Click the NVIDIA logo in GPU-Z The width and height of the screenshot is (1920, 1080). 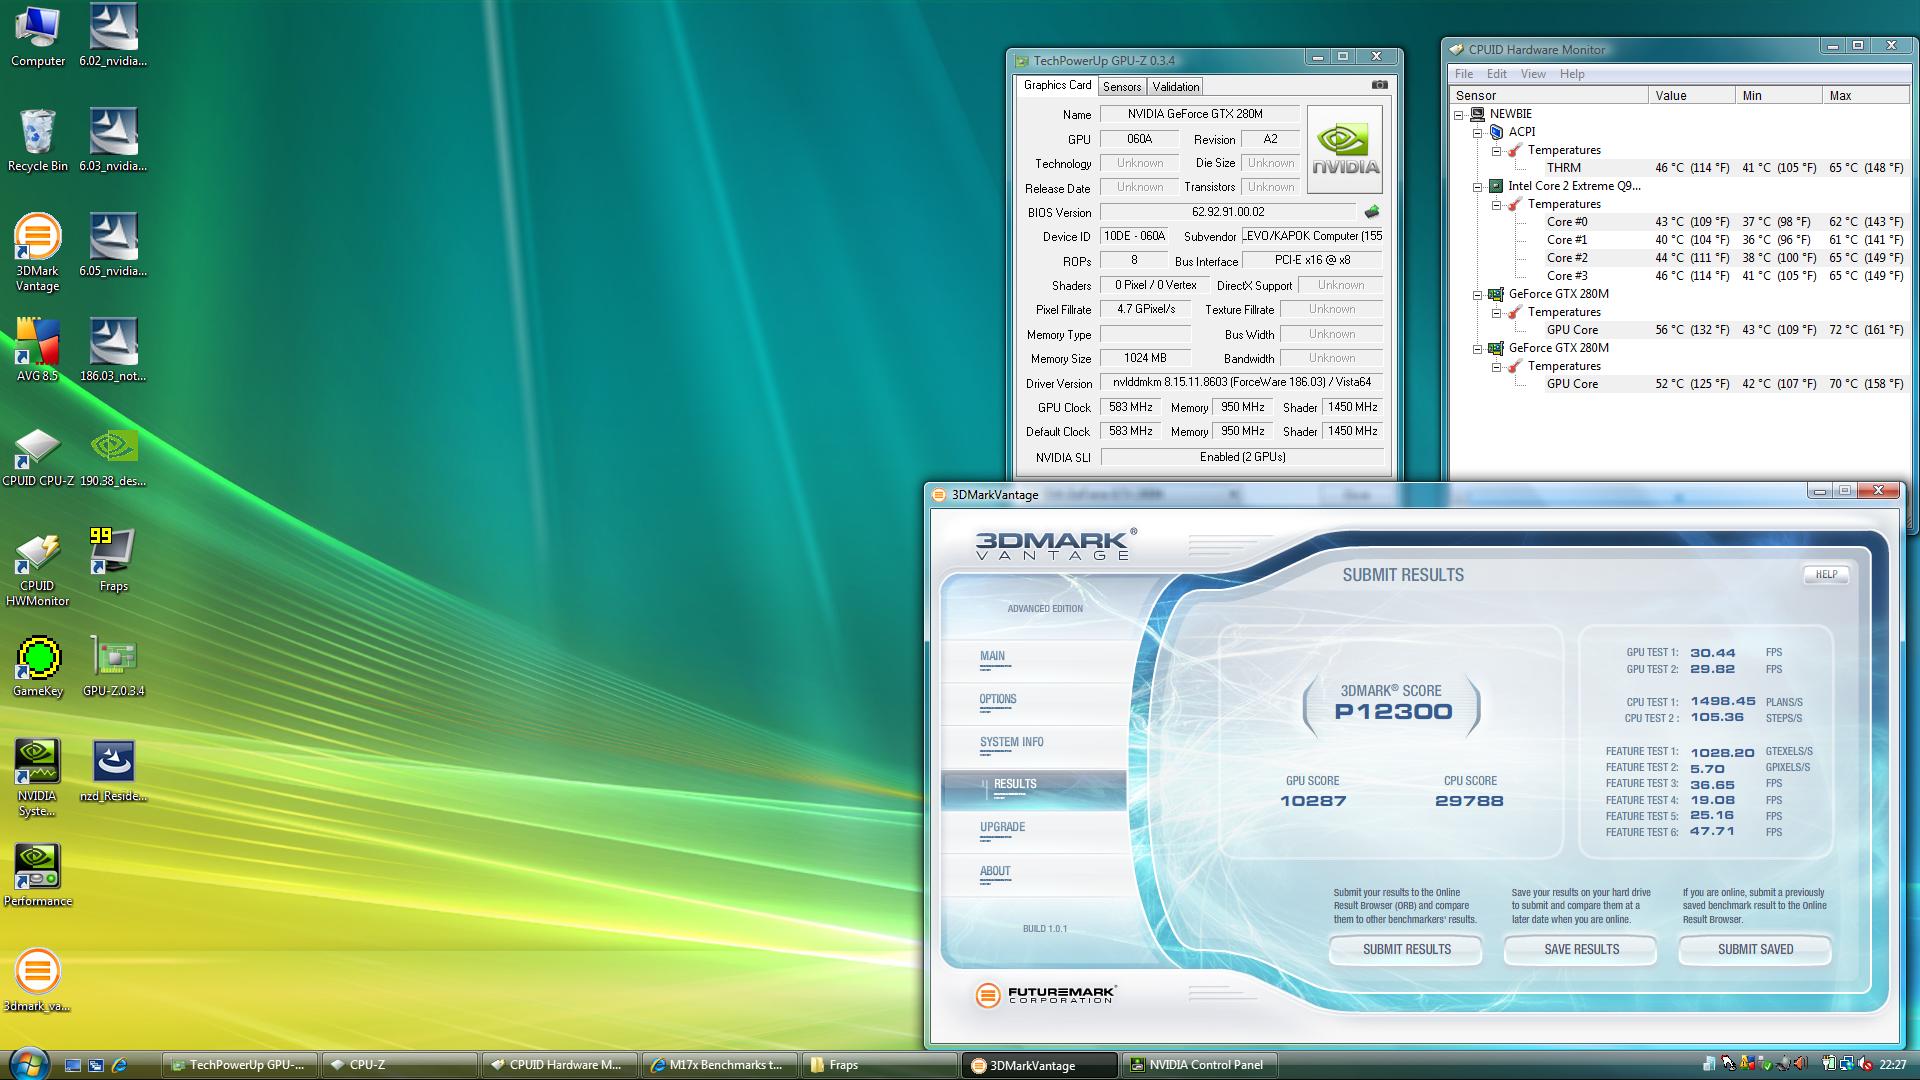pyautogui.click(x=1345, y=150)
